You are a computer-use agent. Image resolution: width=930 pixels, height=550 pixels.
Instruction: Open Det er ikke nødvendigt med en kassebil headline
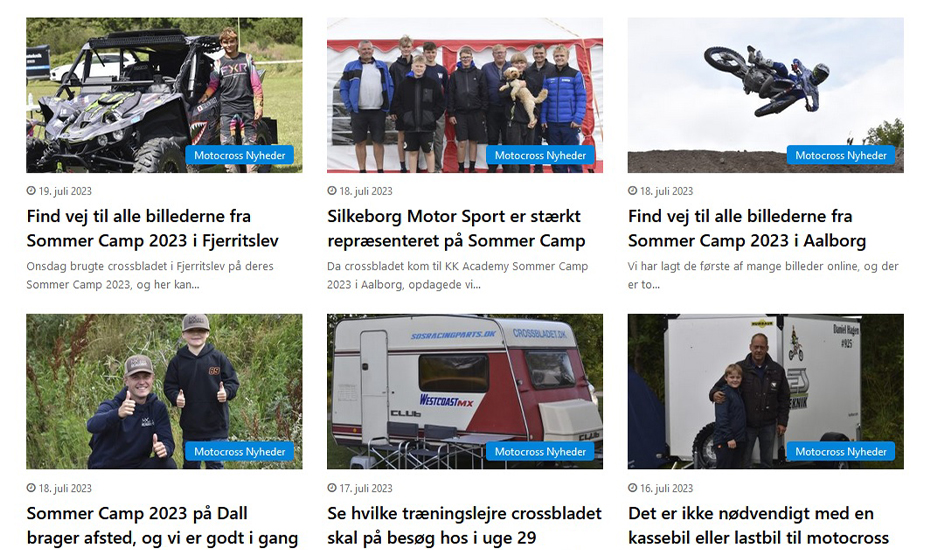pos(759,526)
